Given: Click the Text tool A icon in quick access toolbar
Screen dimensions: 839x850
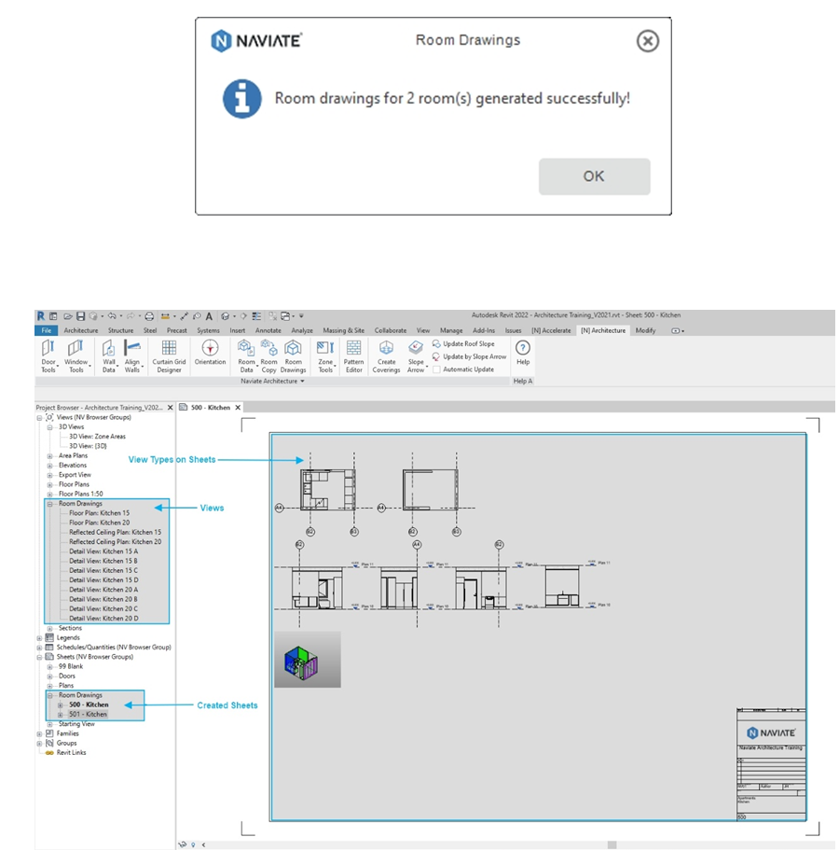Looking at the screenshot, I should [x=209, y=316].
